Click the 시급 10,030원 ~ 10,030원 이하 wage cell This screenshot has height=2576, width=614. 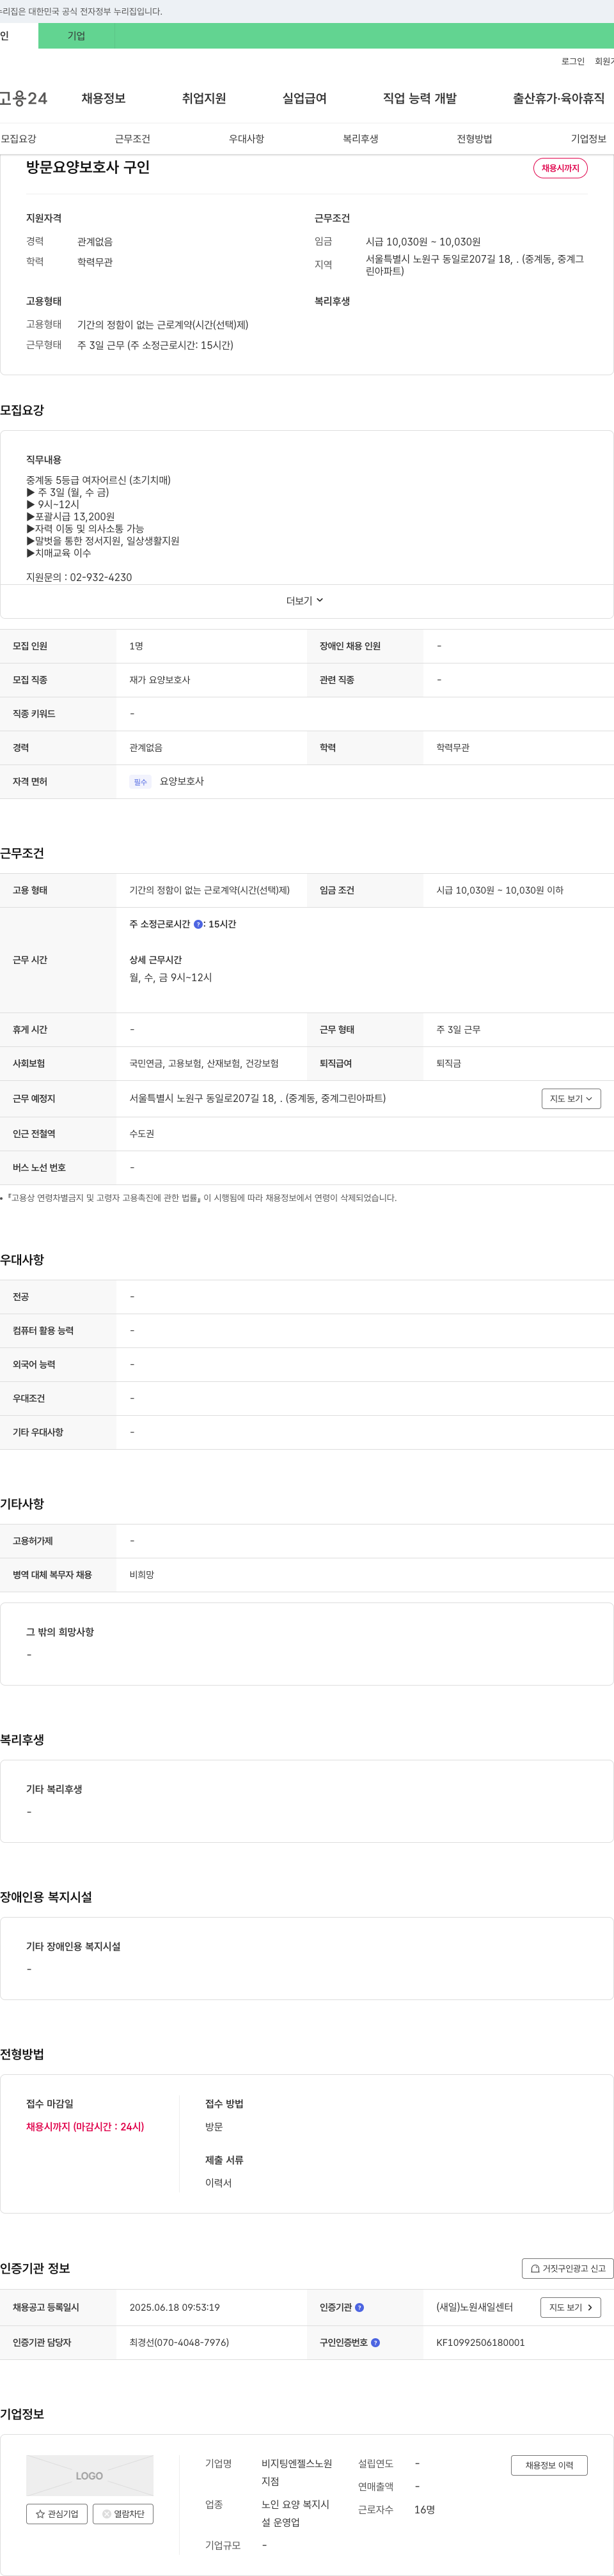pyautogui.click(x=499, y=890)
